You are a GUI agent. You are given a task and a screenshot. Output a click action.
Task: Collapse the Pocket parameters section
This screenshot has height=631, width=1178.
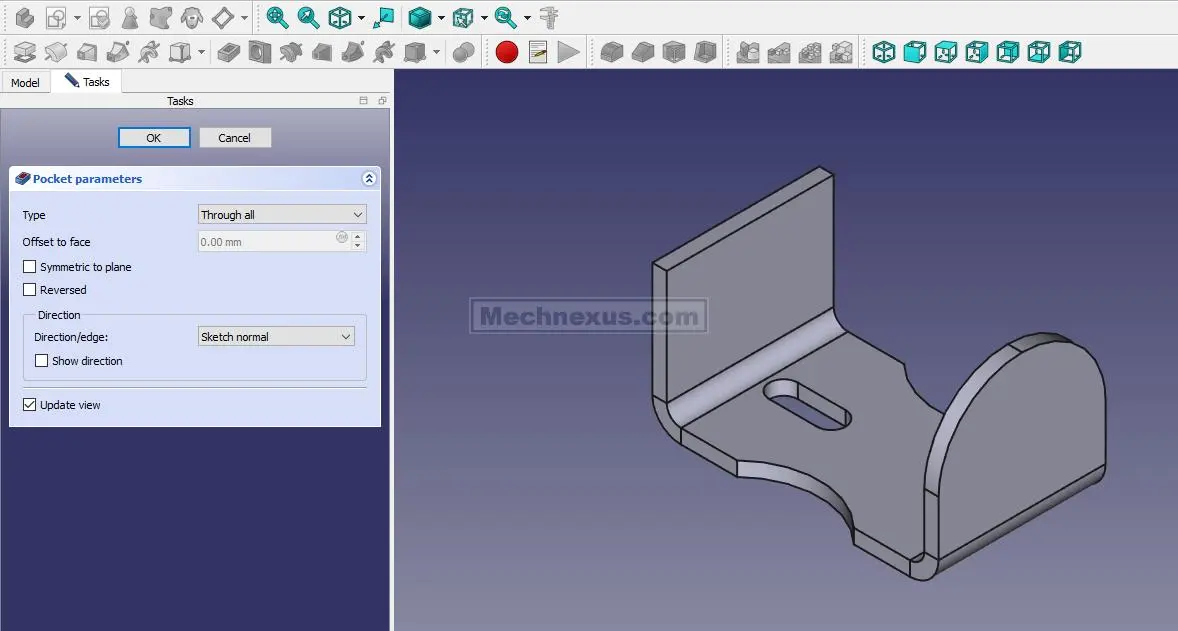click(368, 179)
